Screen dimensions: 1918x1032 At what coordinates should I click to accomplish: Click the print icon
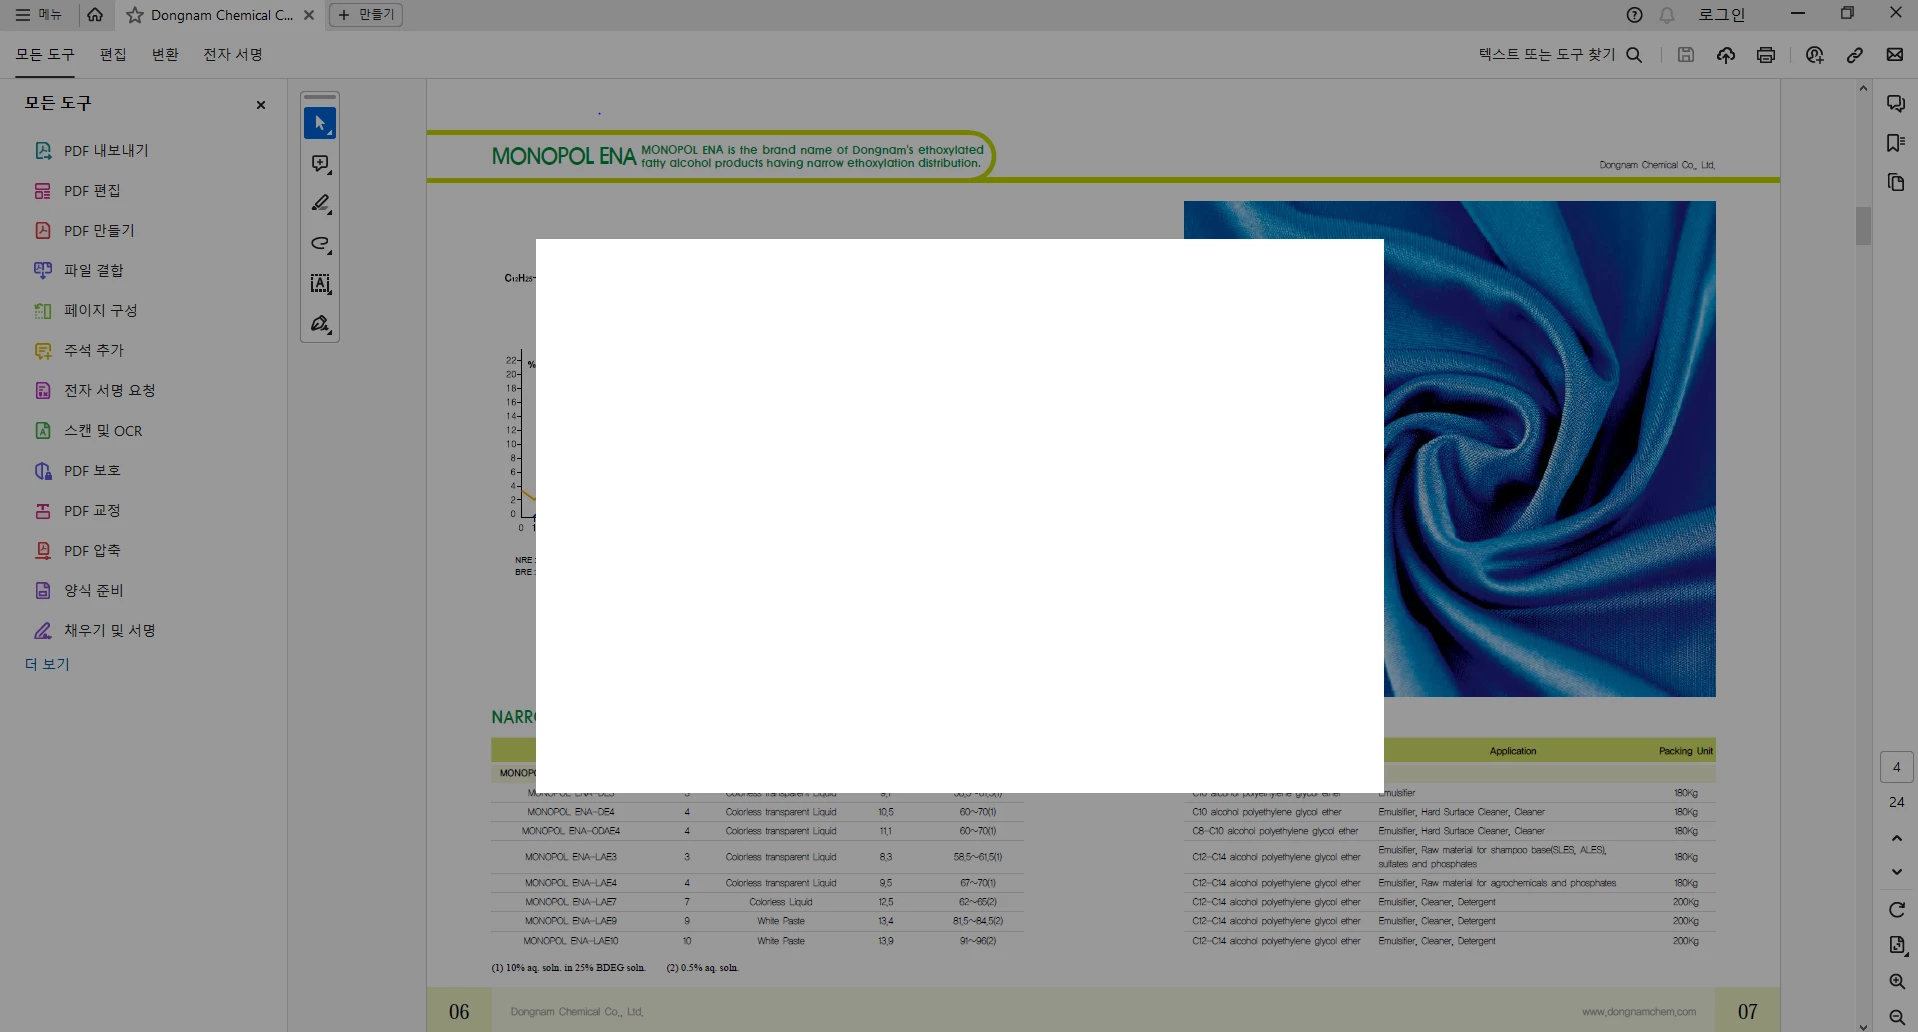coord(1766,55)
